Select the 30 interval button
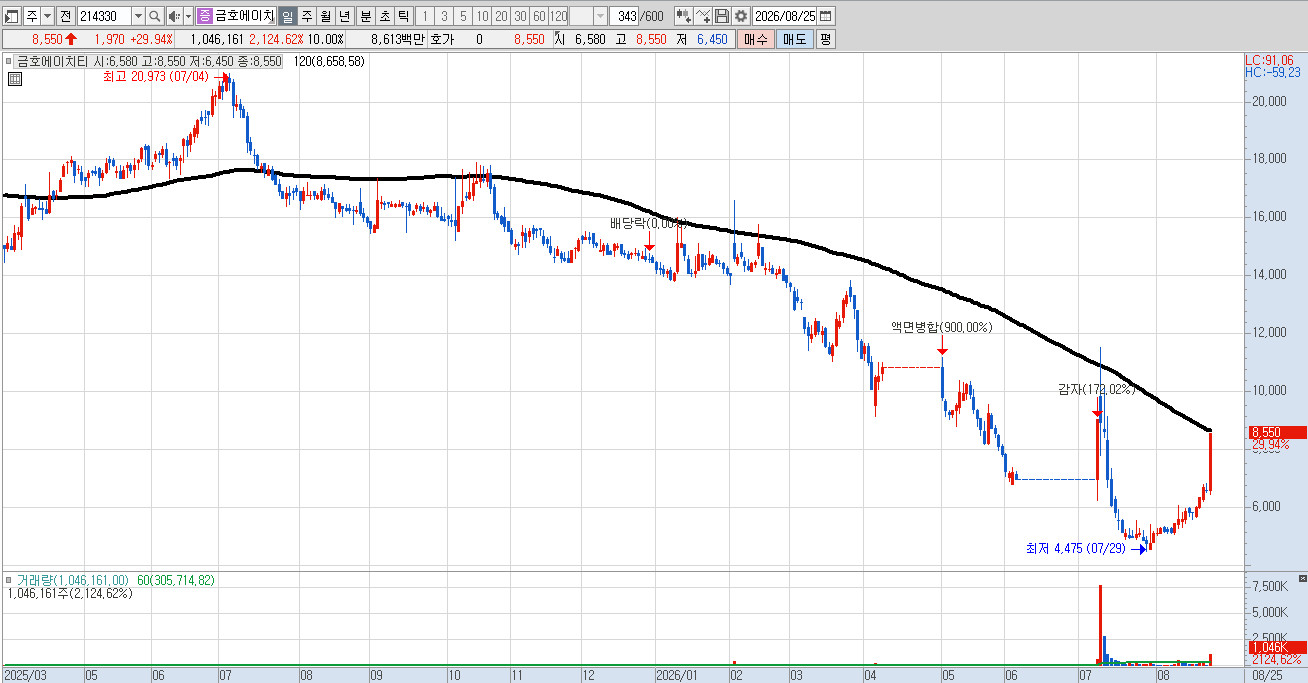Viewport: 1308px width, 683px height. 520,16
